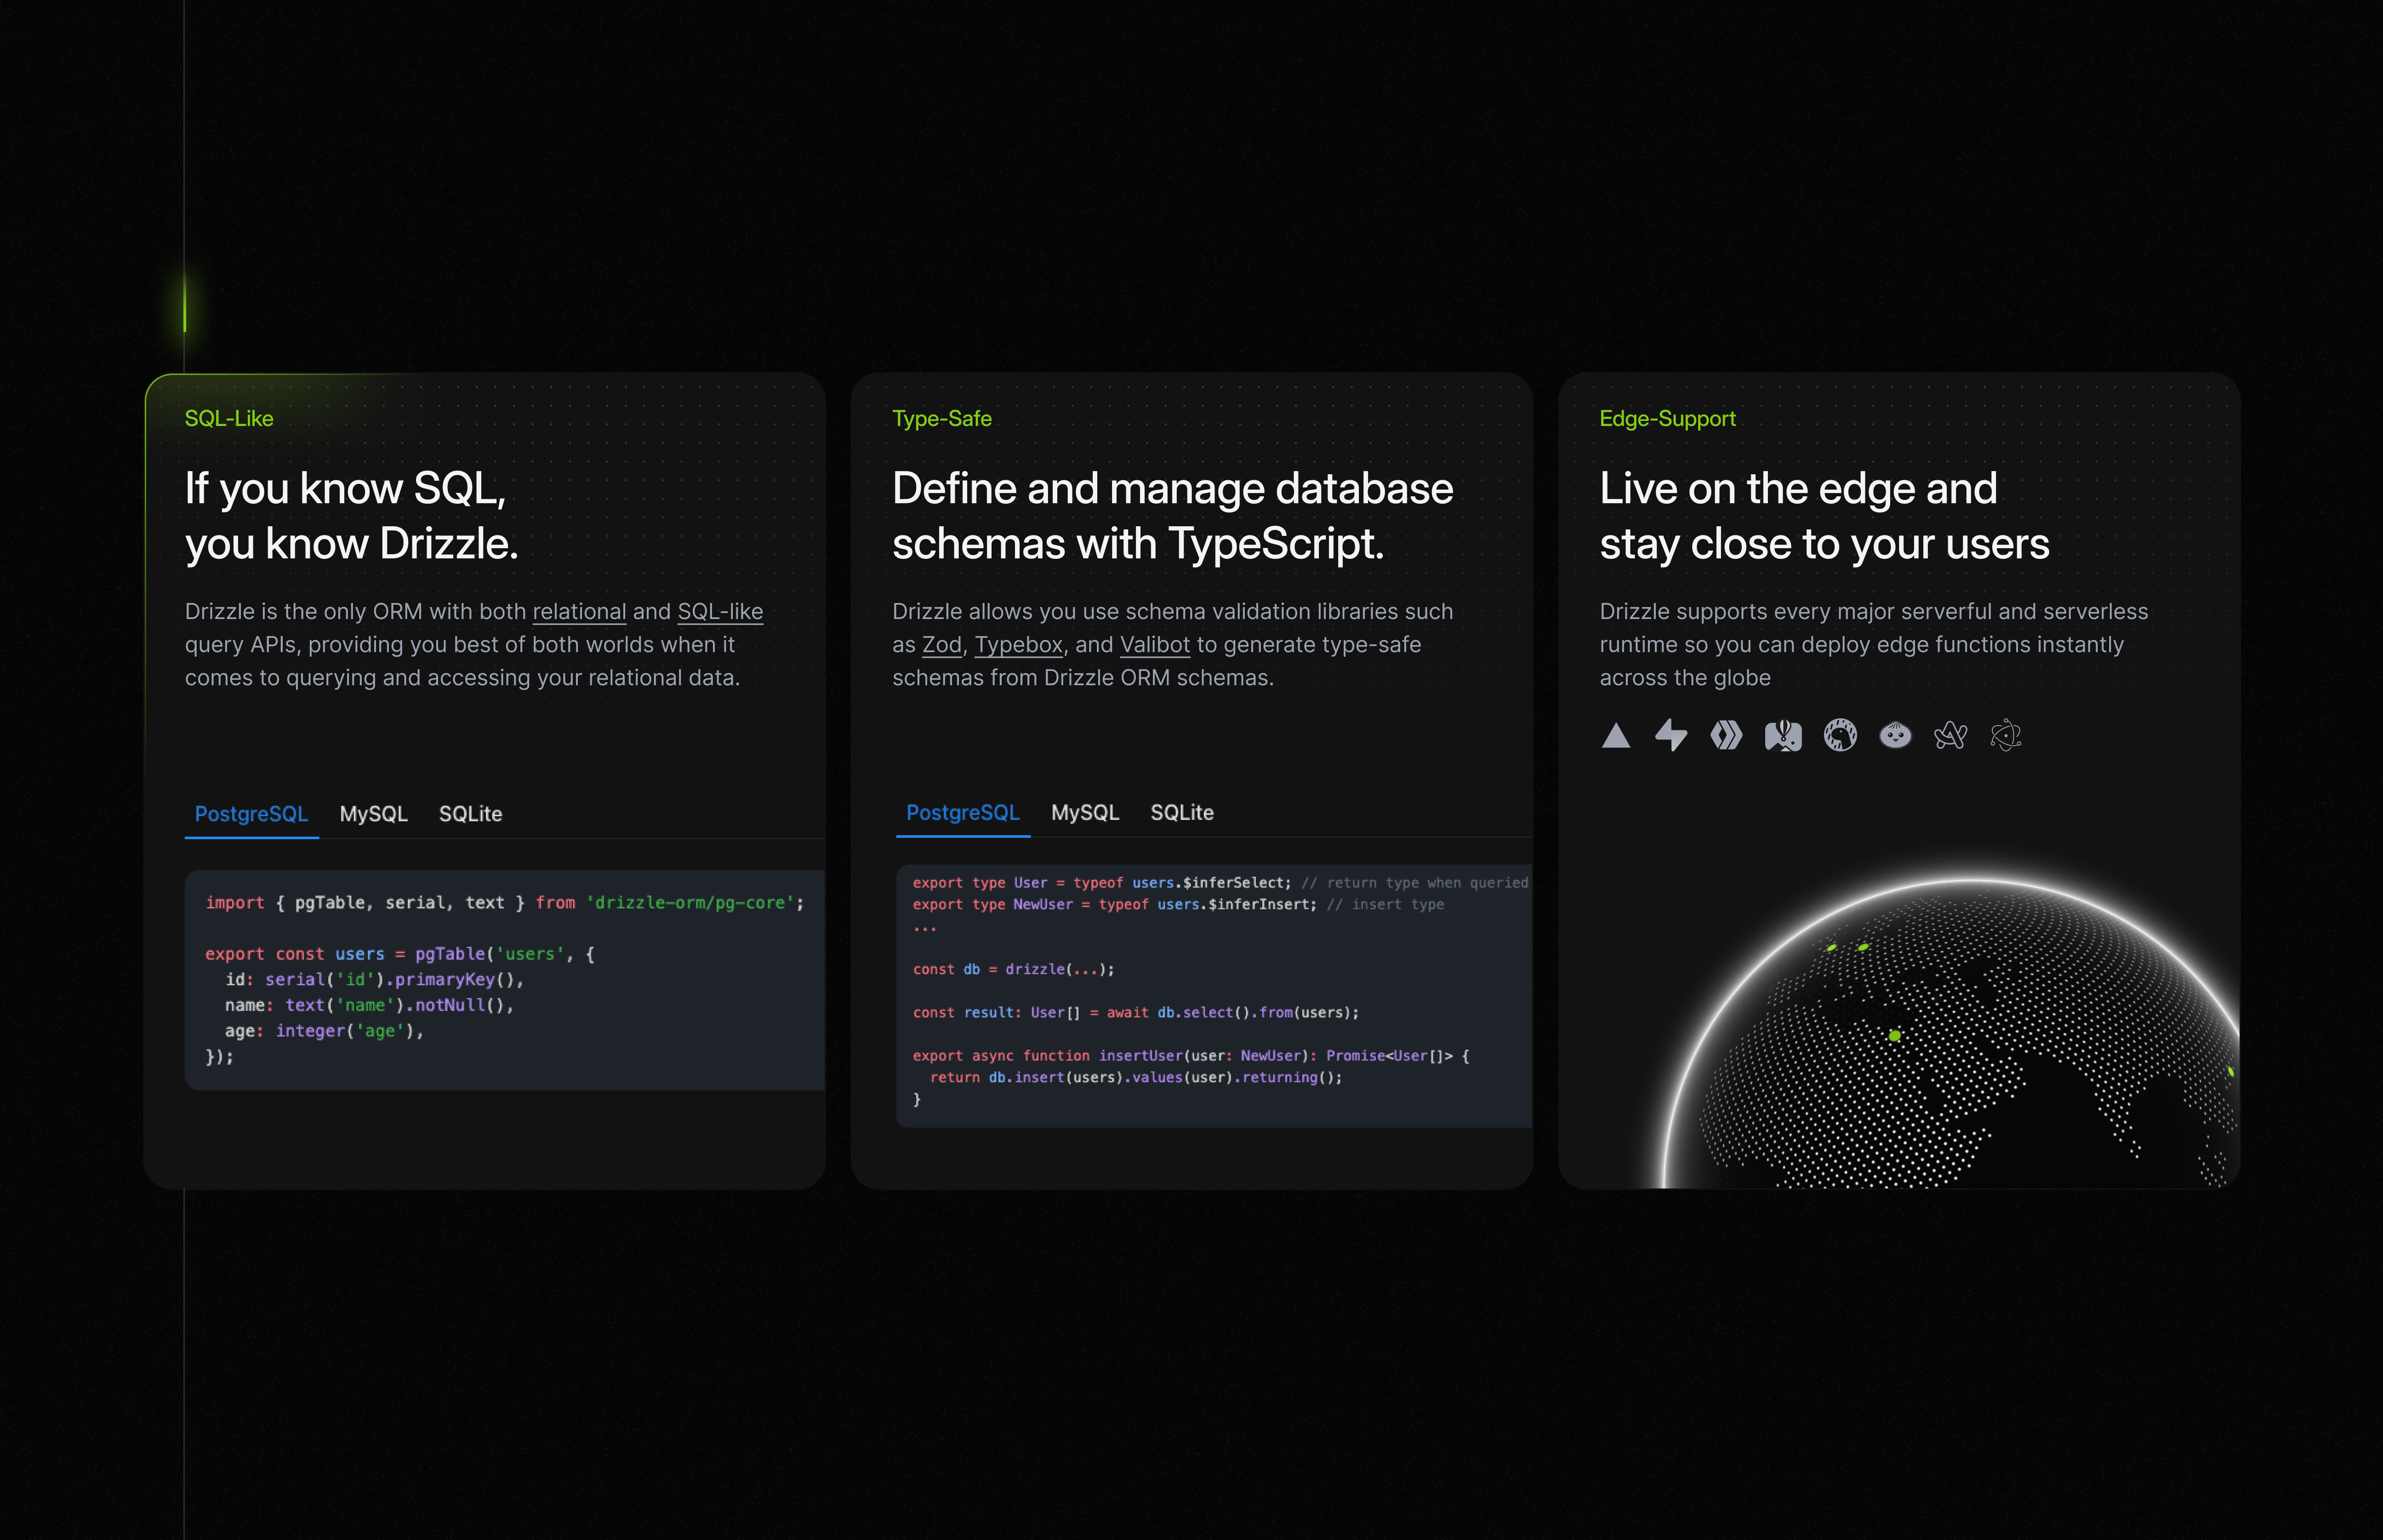Select PostgreSQL tab in Type-Safe card

pos(962,813)
